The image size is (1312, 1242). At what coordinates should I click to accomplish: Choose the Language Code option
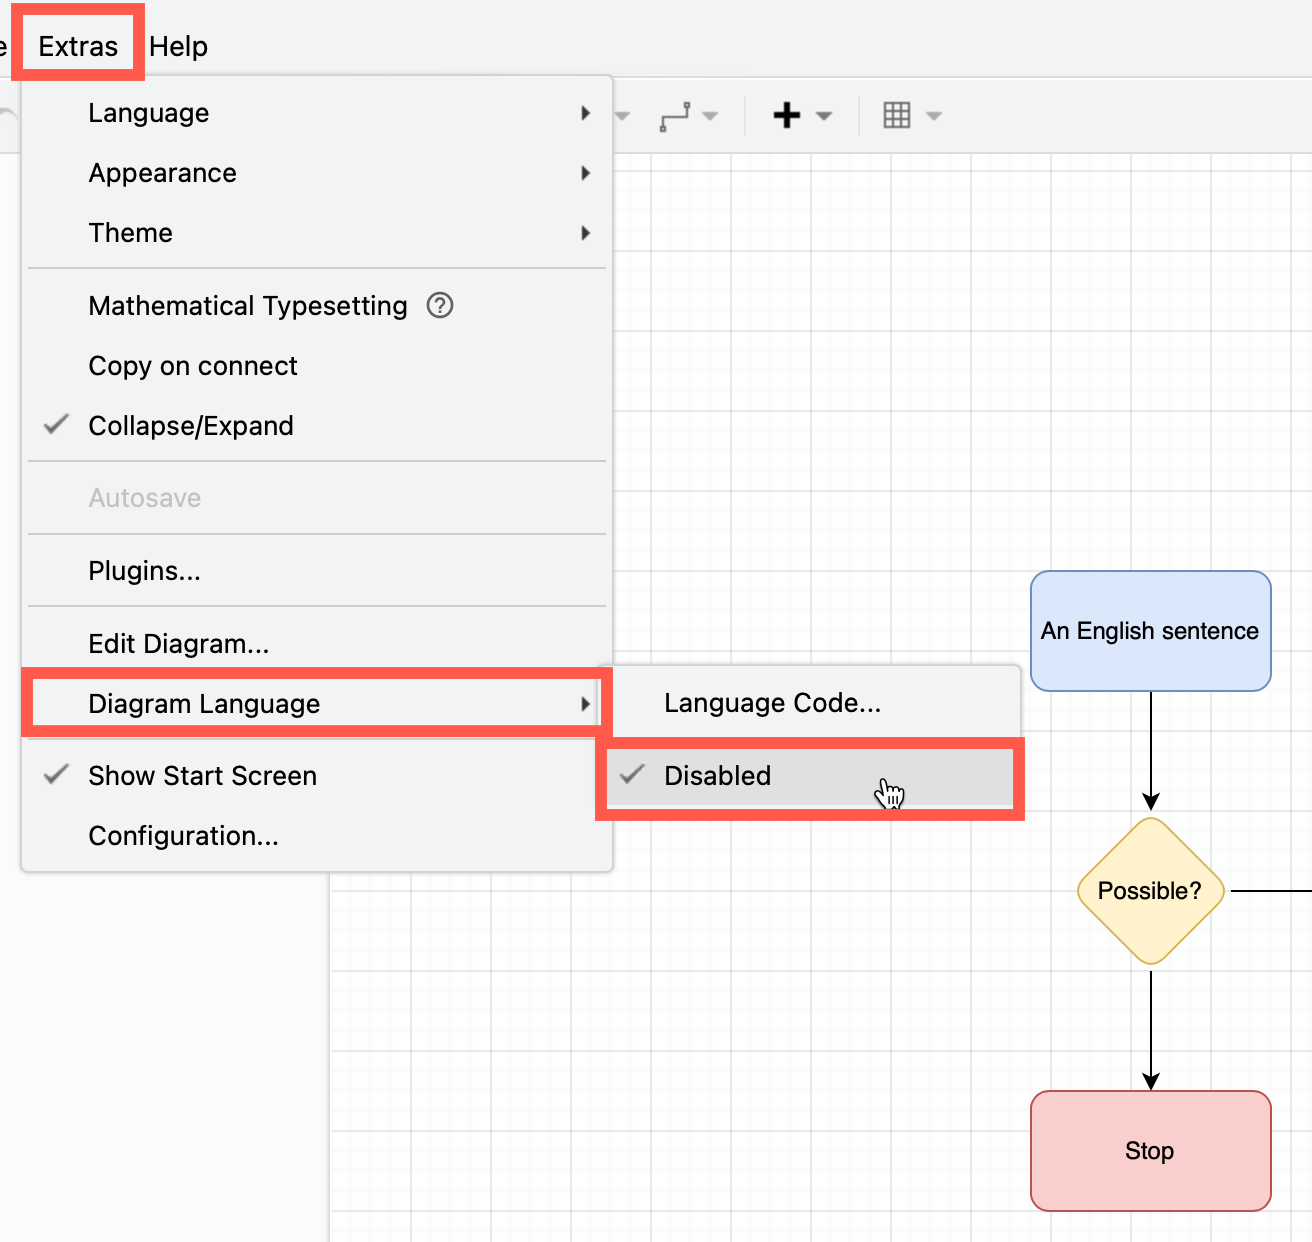point(772,703)
